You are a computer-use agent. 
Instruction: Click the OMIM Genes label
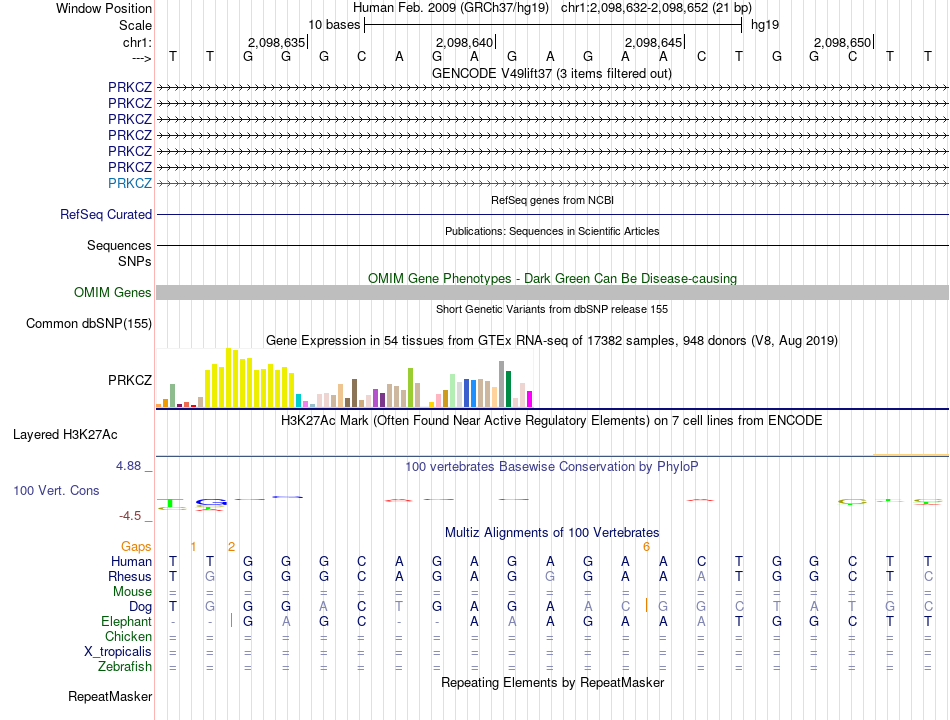(112, 292)
